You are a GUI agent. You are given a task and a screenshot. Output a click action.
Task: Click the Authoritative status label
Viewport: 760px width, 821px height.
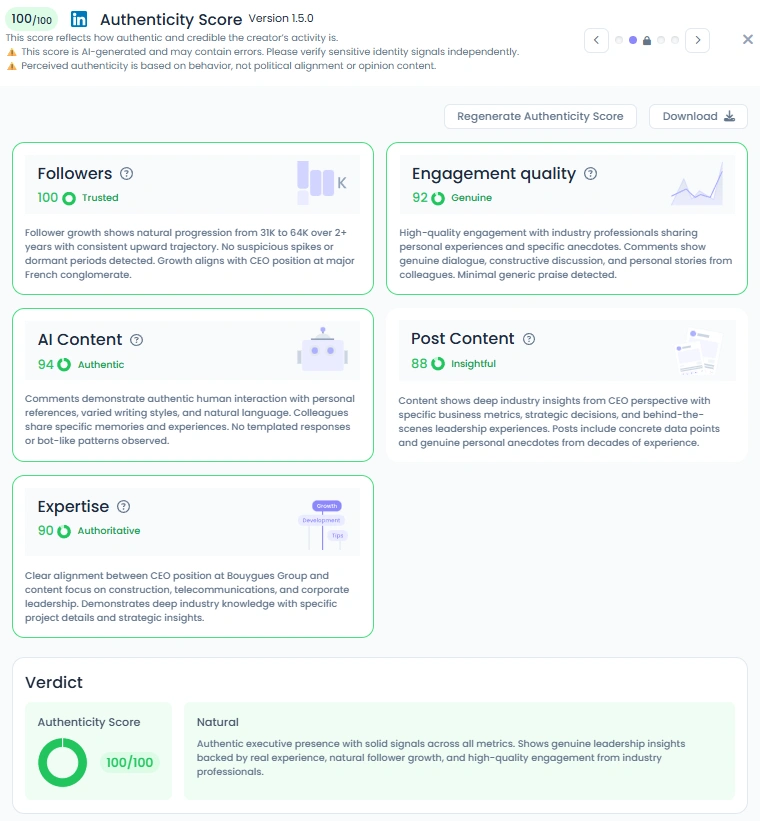pos(109,531)
